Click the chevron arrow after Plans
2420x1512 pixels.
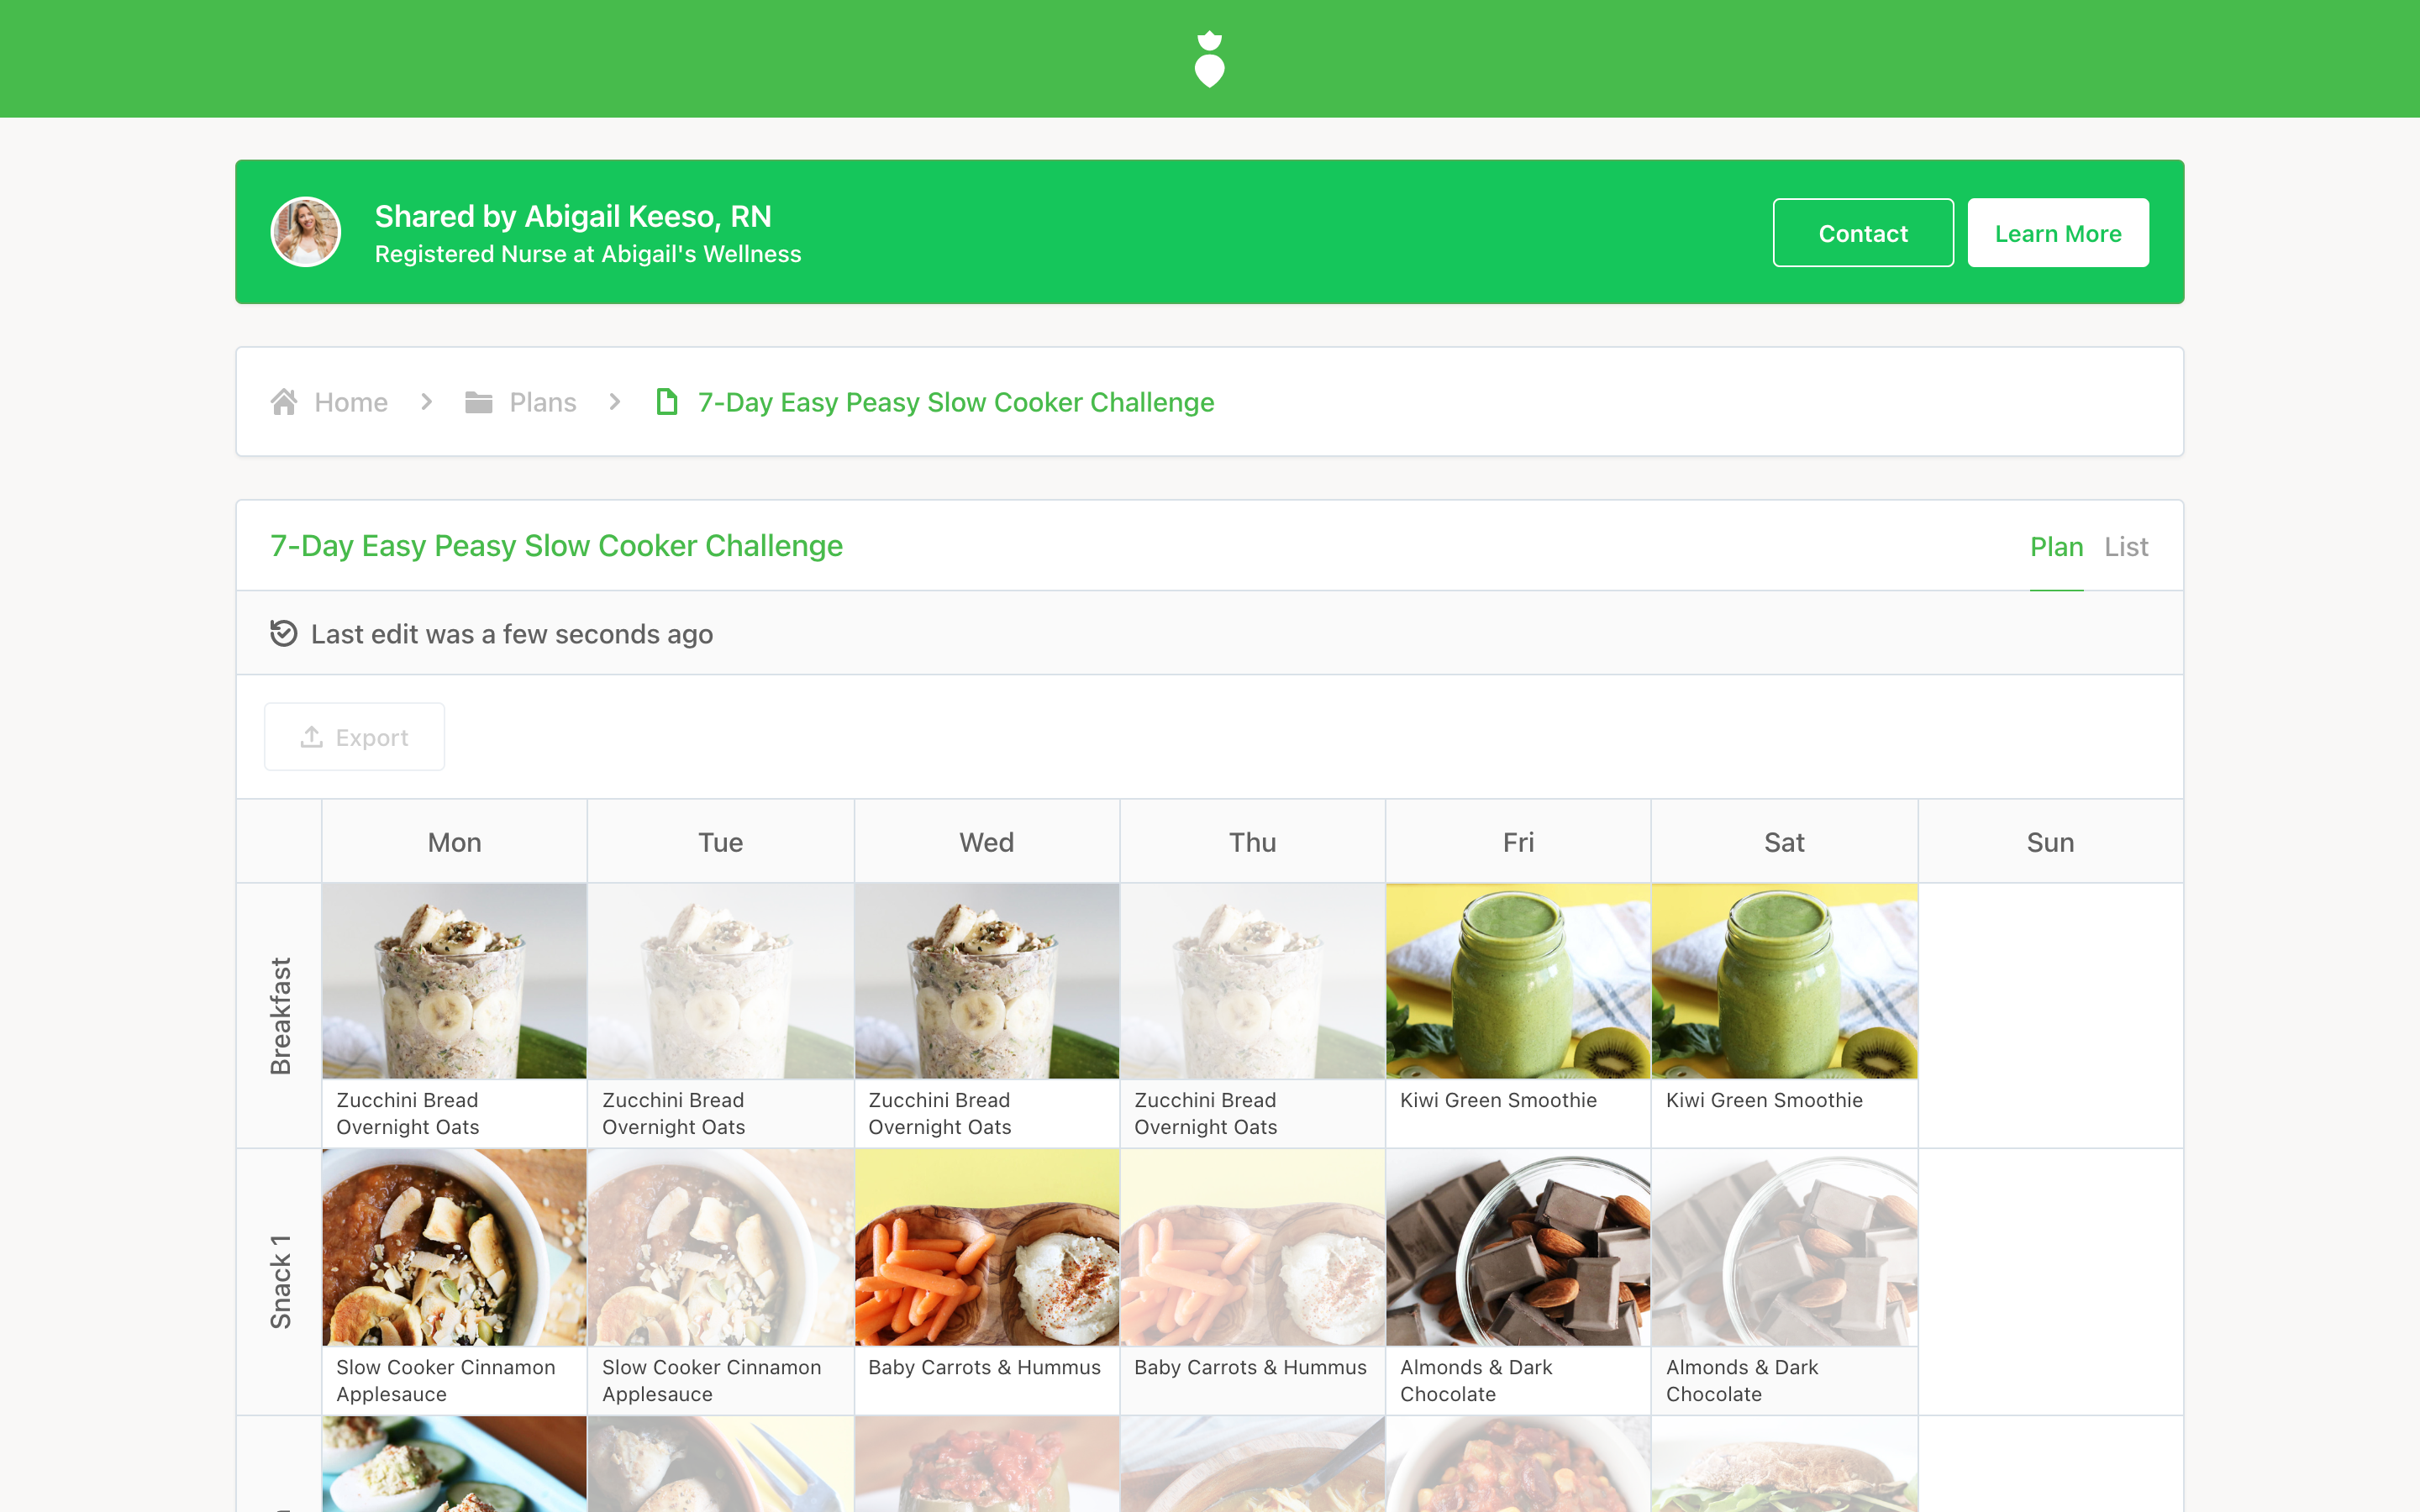coord(615,402)
